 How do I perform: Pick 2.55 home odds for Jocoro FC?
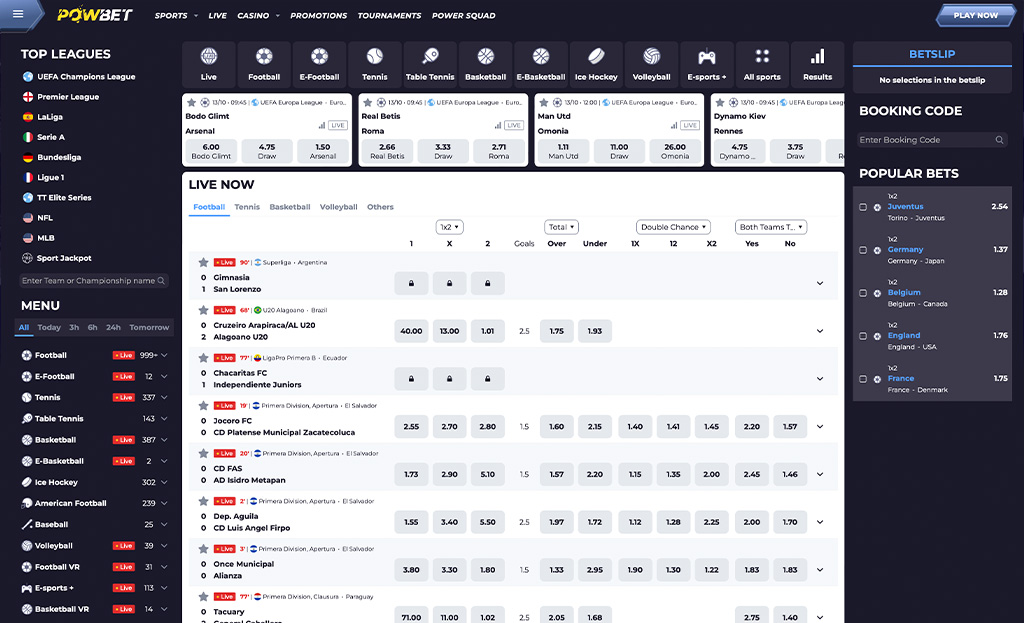[411, 427]
